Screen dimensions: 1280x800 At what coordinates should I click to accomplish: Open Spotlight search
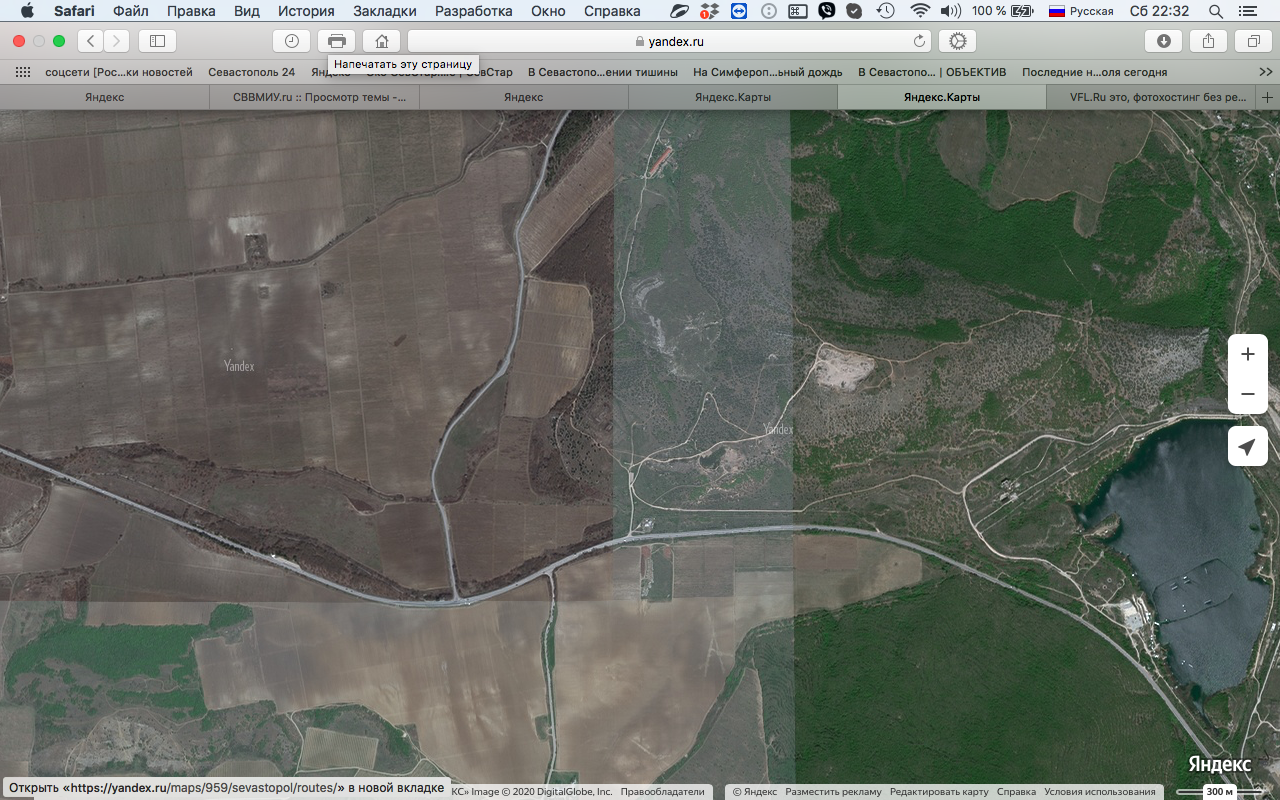(x=1216, y=11)
